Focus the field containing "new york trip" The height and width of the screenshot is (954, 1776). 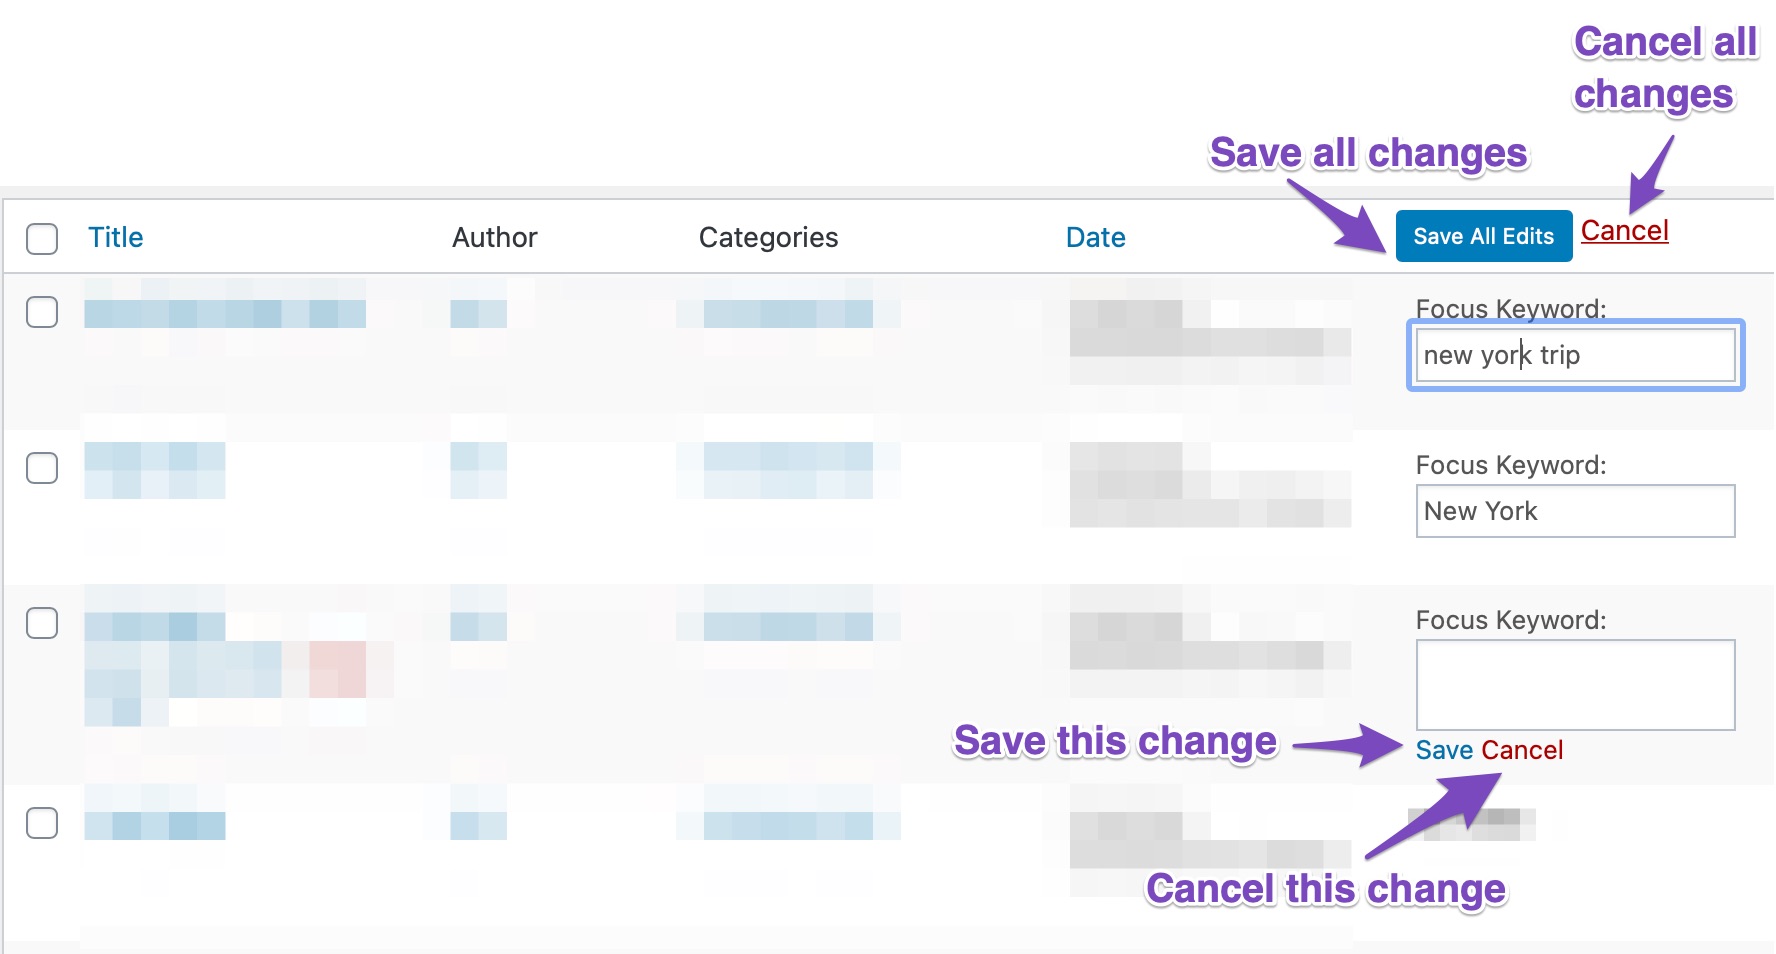[1575, 356]
